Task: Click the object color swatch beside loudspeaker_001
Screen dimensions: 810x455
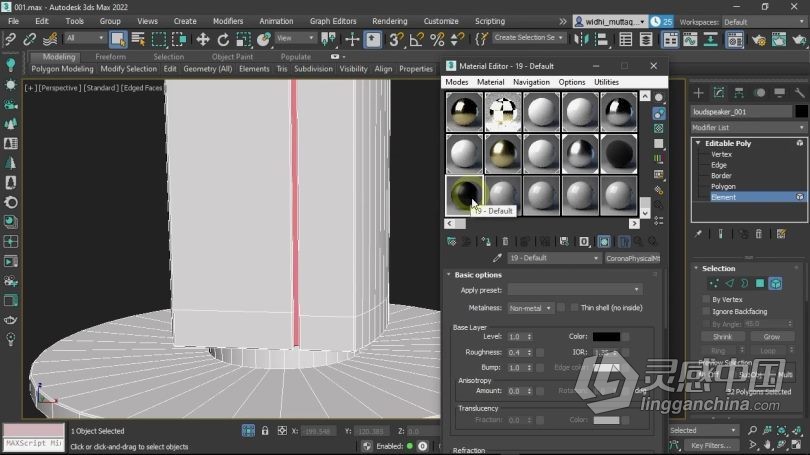Action: click(801, 111)
